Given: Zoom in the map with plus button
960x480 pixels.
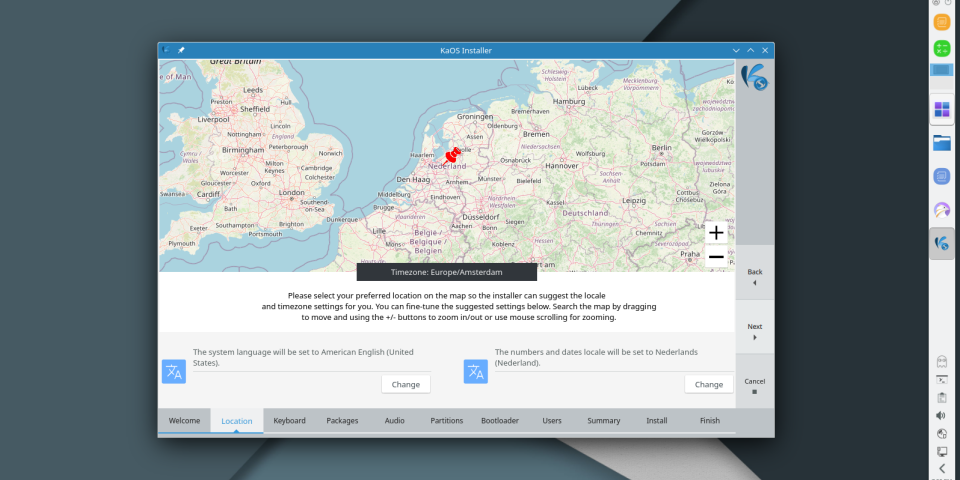Looking at the screenshot, I should (x=716, y=233).
